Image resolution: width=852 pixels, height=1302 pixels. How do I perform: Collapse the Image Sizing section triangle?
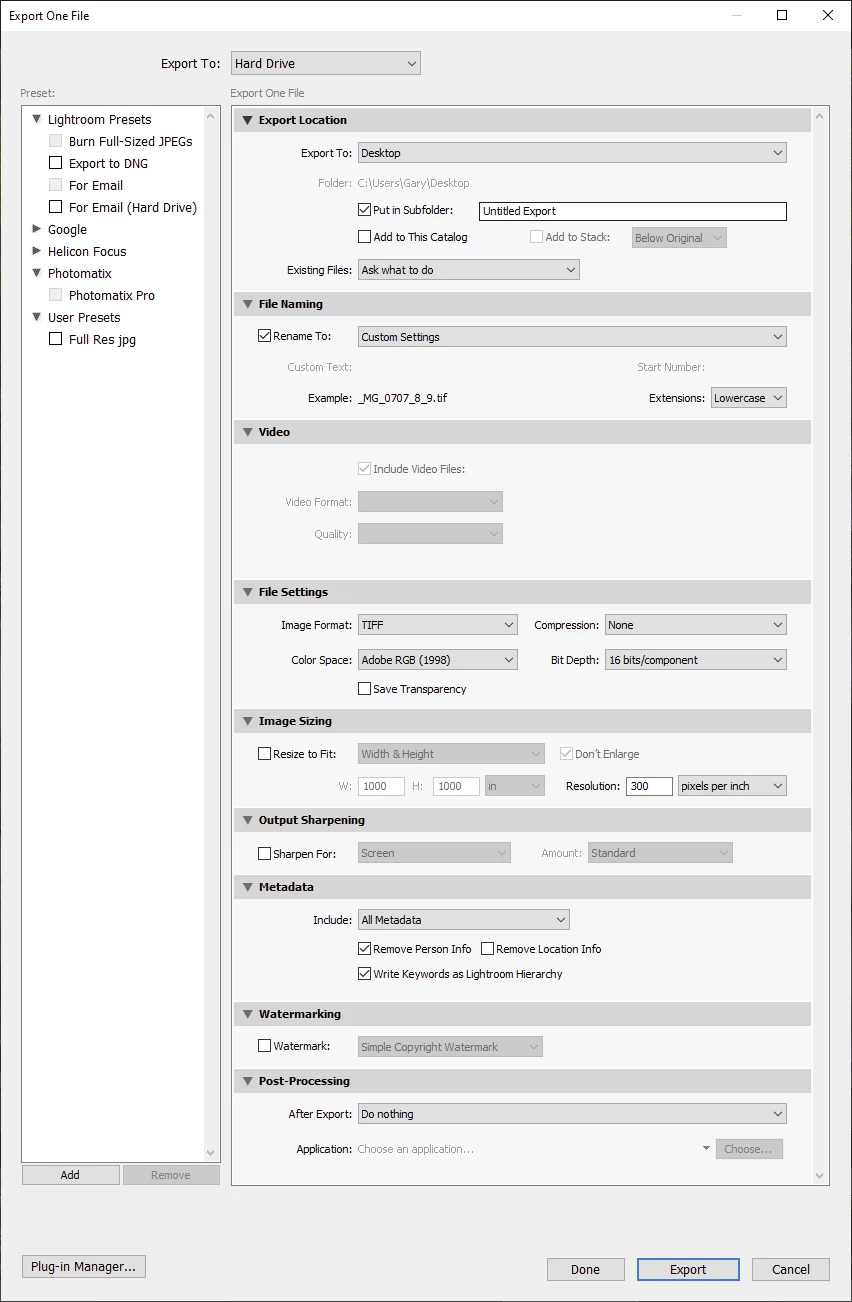248,721
